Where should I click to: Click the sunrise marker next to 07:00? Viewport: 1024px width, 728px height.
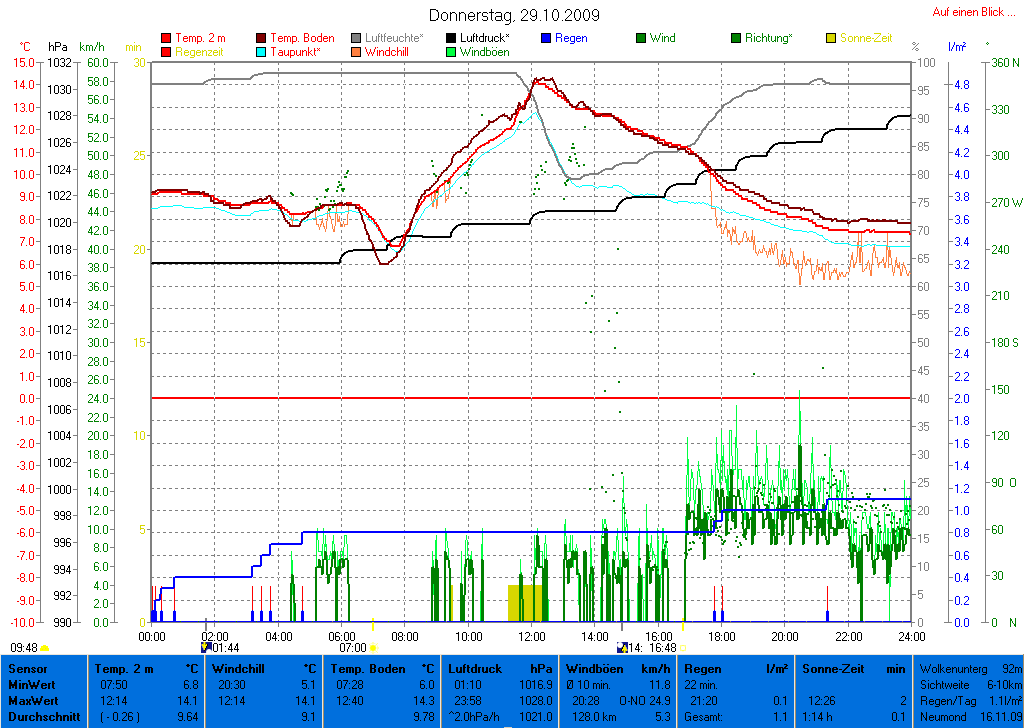pyautogui.click(x=373, y=648)
